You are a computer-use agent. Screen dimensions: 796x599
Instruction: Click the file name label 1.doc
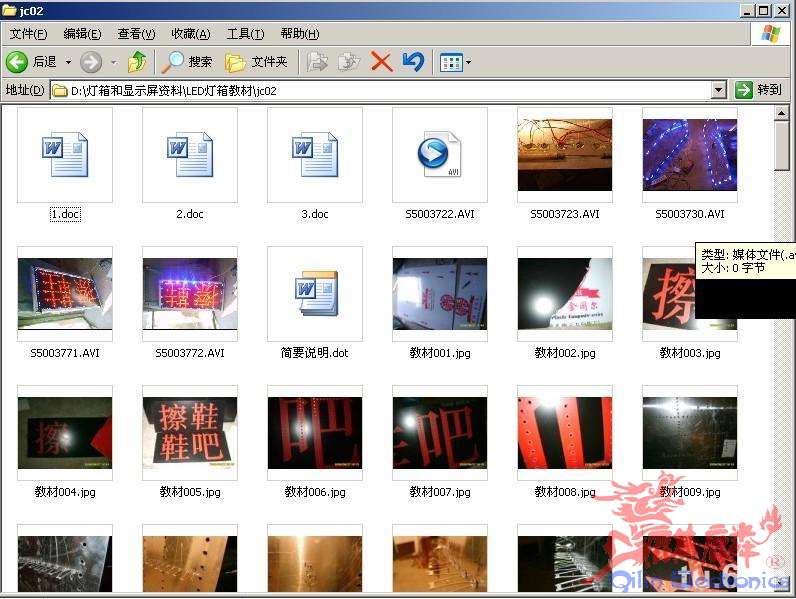tap(65, 214)
